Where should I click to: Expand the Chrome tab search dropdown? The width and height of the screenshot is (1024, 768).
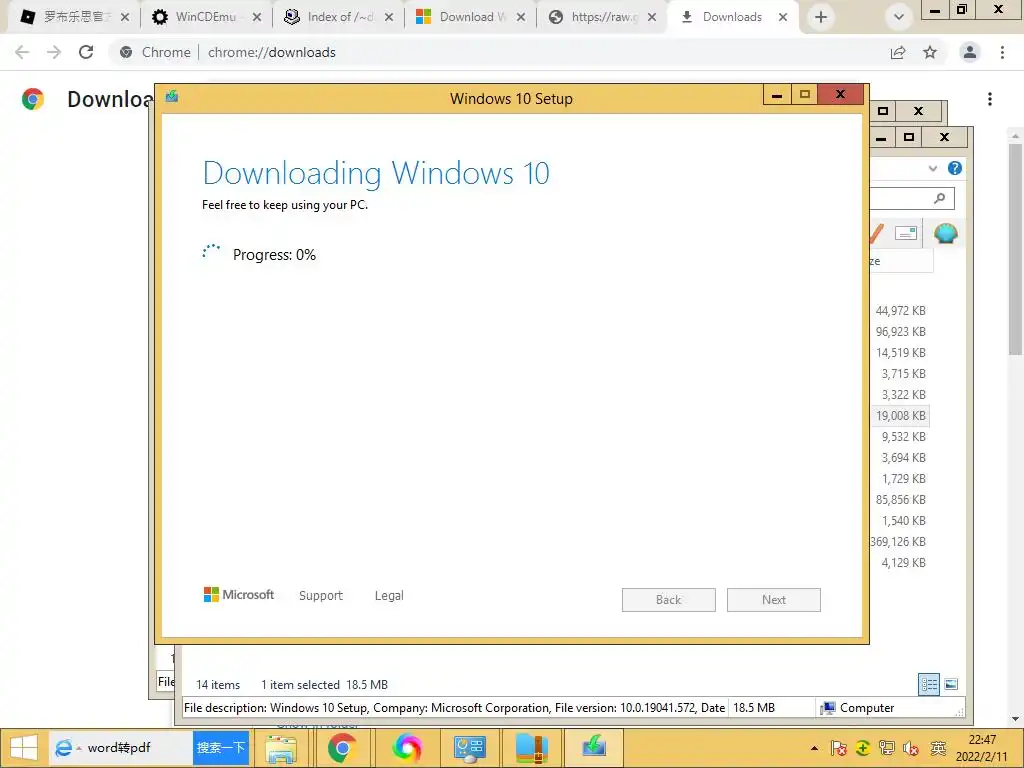(x=899, y=17)
